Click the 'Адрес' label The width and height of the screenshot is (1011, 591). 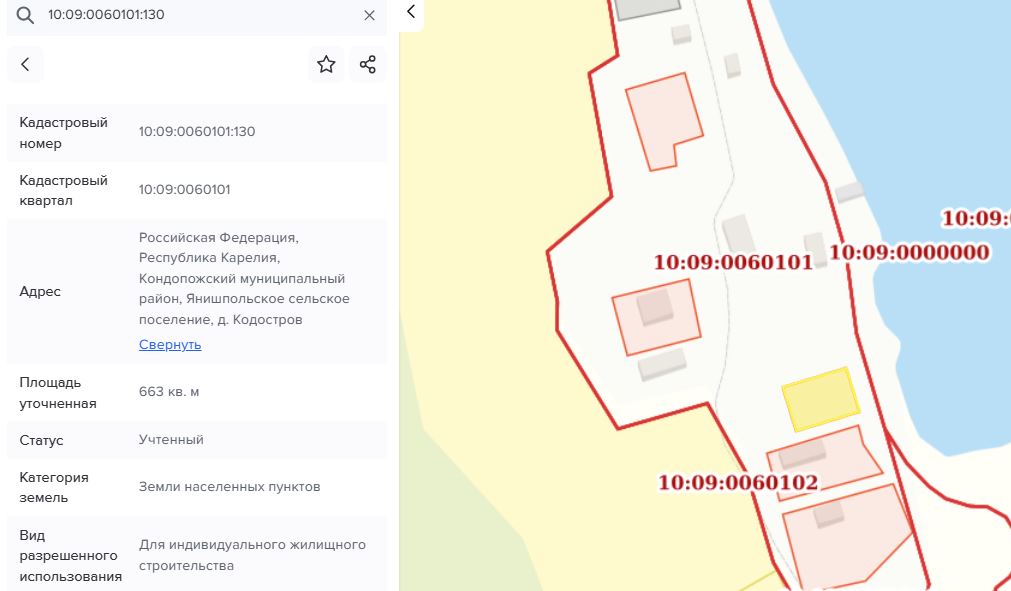pyautogui.click(x=40, y=291)
